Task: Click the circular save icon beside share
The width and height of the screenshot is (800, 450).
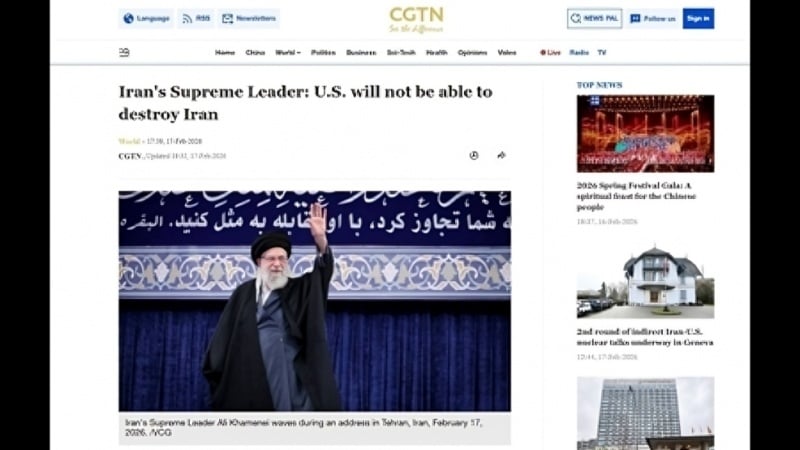Action: tap(474, 156)
